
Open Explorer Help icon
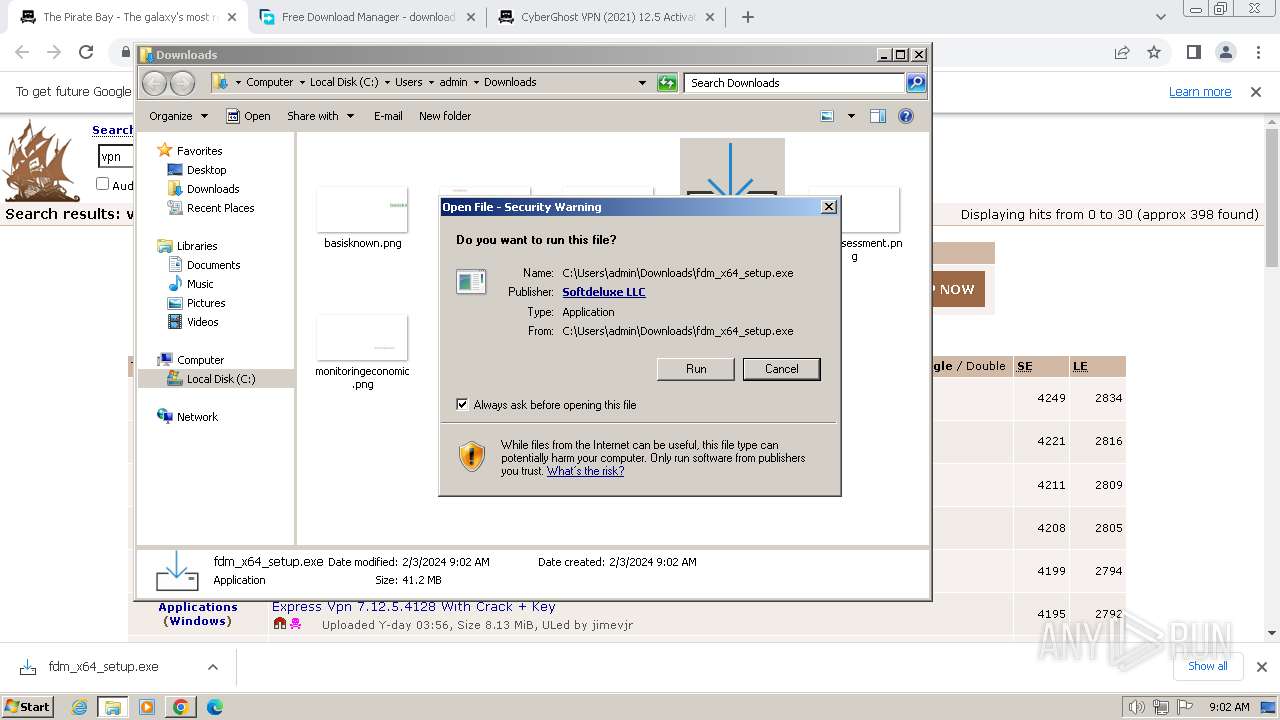906,116
